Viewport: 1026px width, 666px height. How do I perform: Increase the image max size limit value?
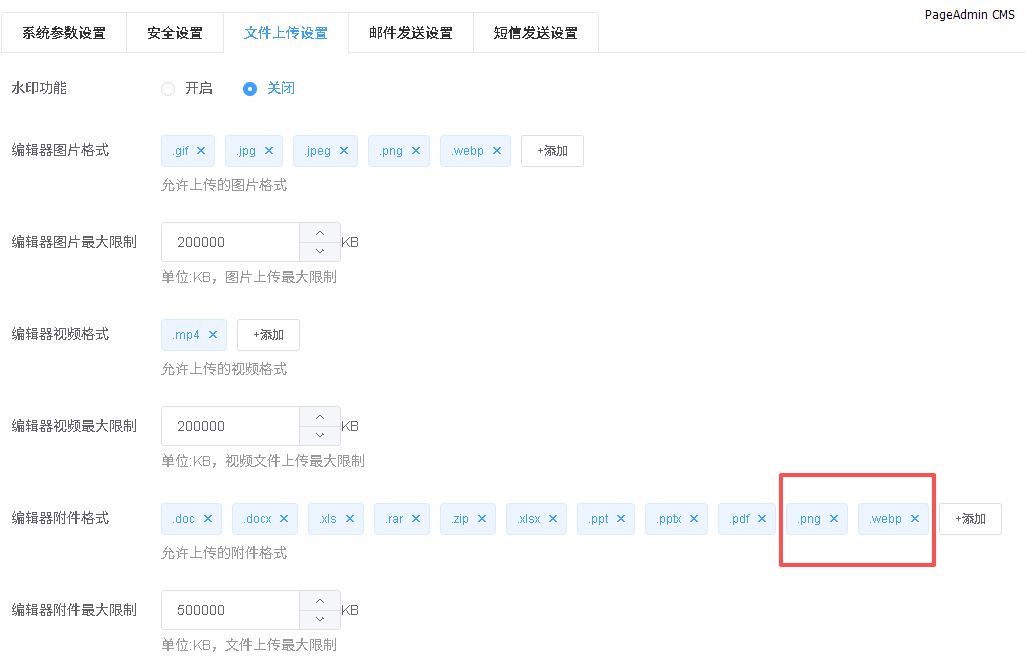coord(320,232)
